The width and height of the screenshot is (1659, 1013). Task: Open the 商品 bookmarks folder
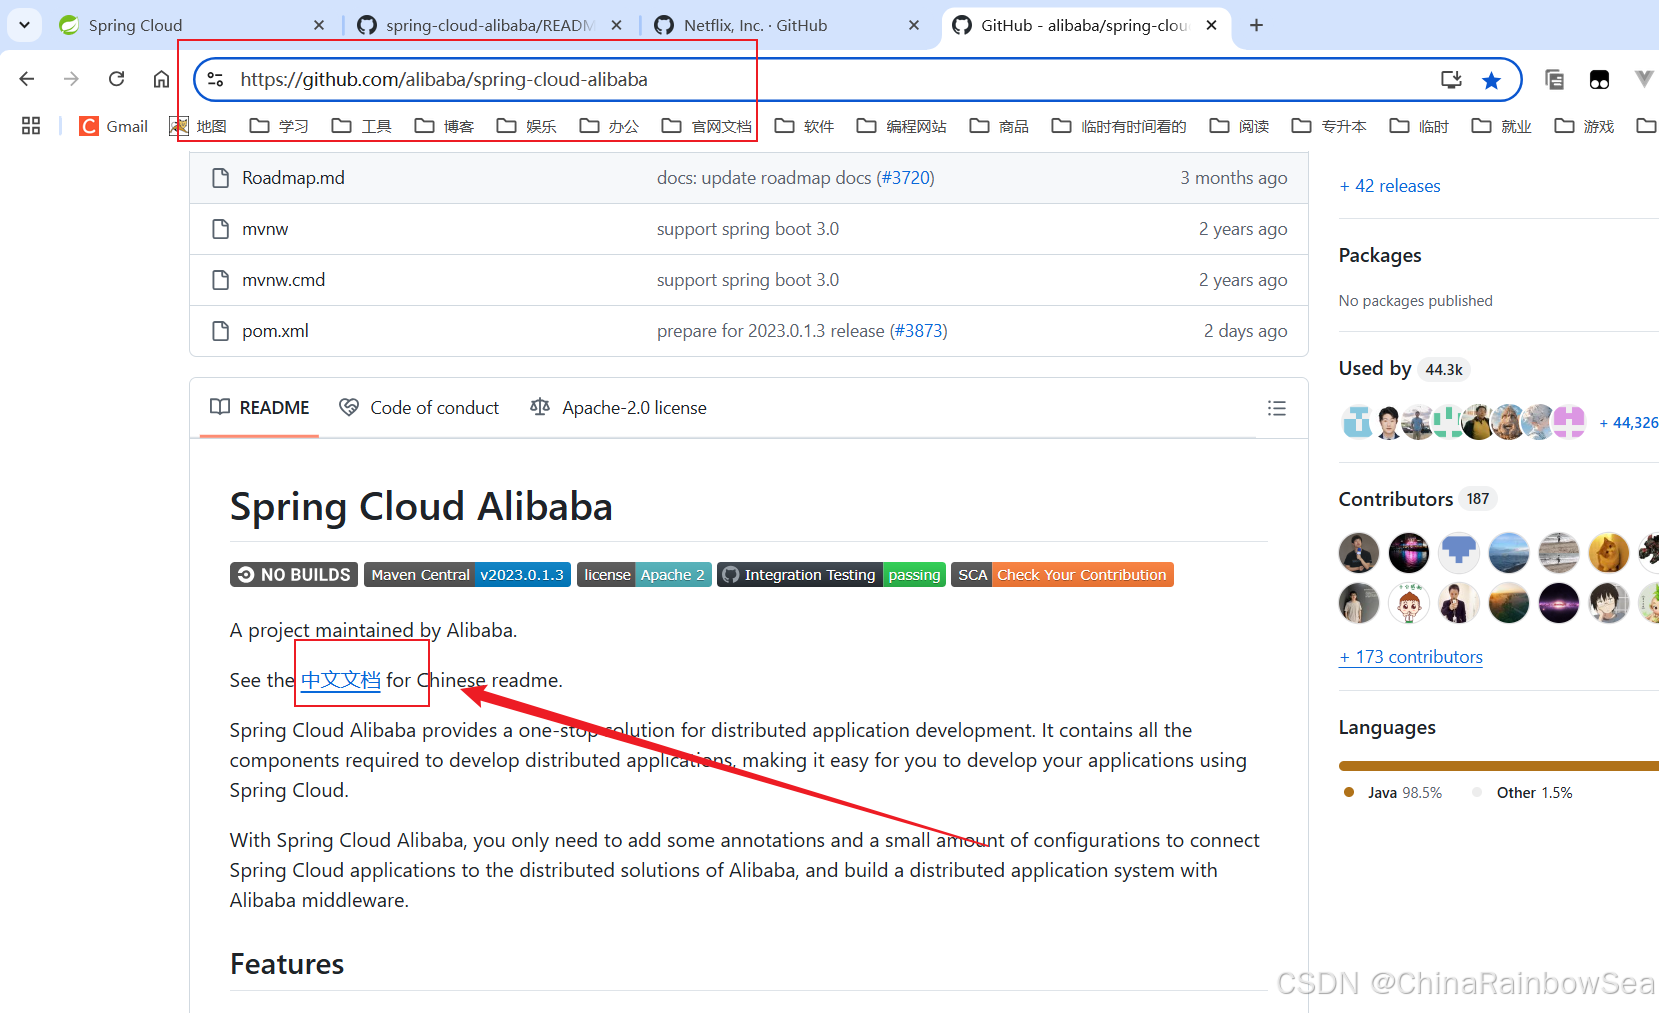(1000, 126)
